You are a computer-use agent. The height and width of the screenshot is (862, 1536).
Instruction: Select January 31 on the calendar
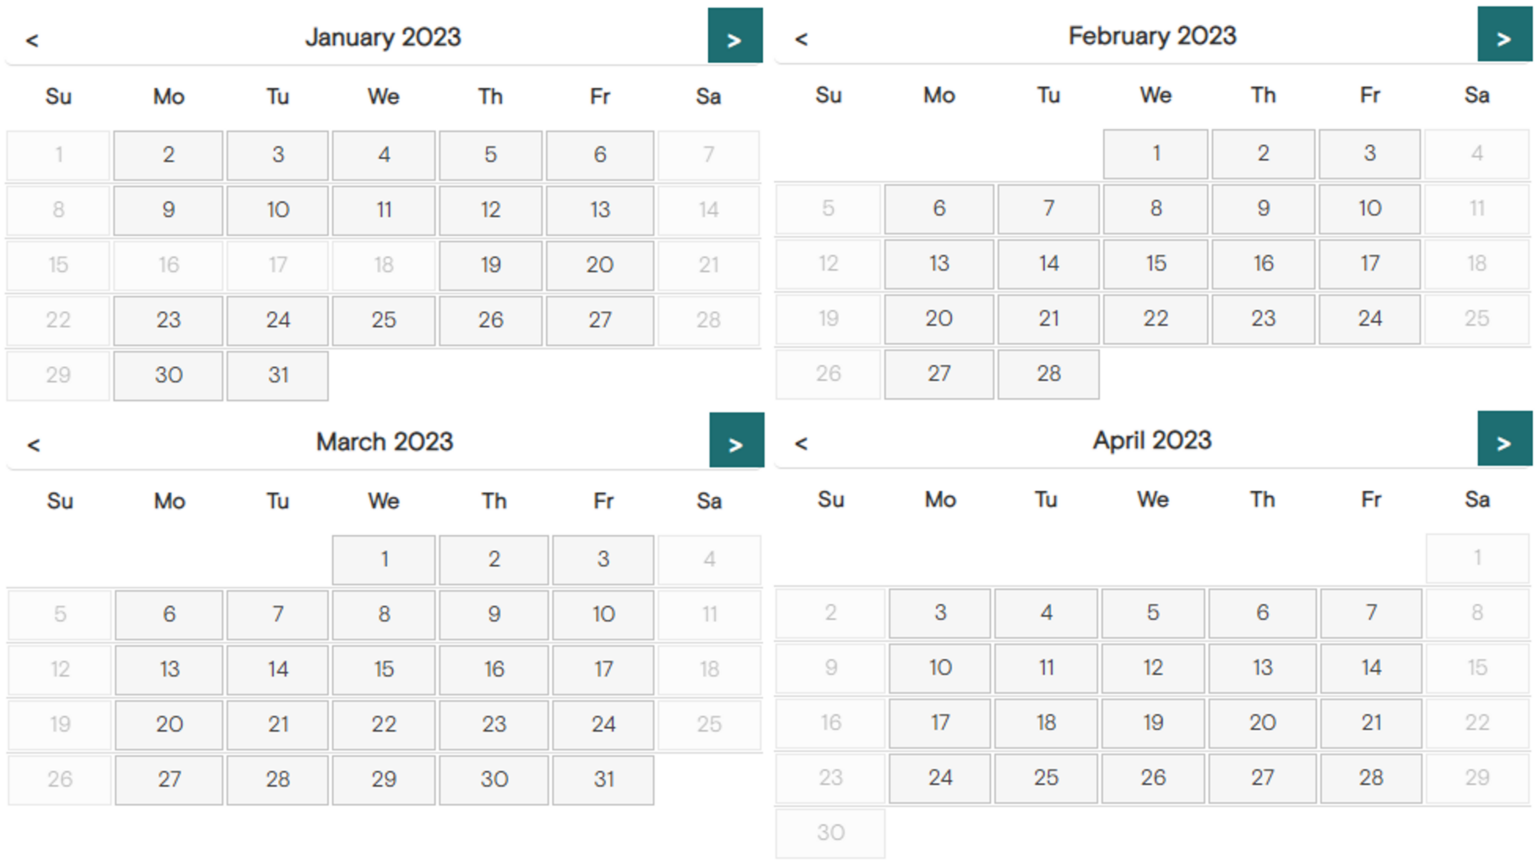click(x=277, y=375)
